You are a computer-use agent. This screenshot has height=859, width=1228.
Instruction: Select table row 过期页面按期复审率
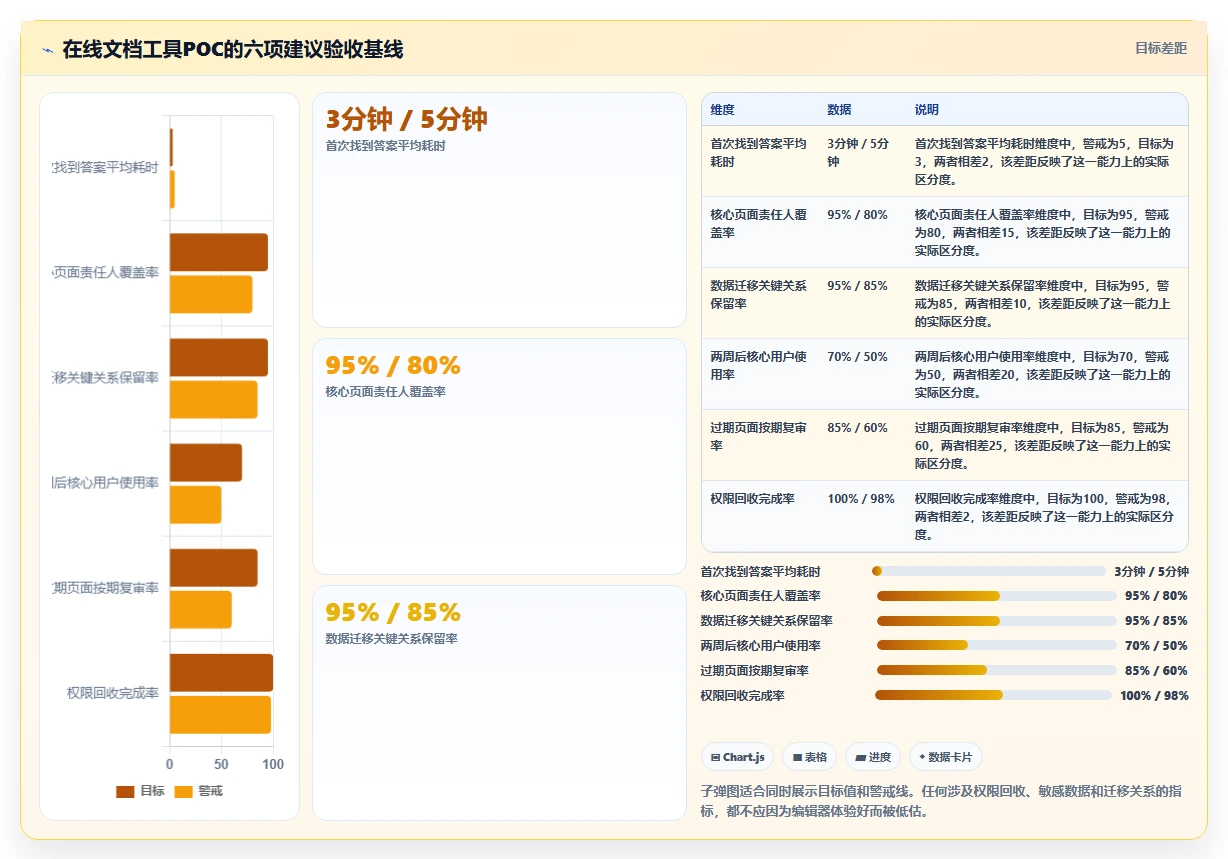[945, 445]
